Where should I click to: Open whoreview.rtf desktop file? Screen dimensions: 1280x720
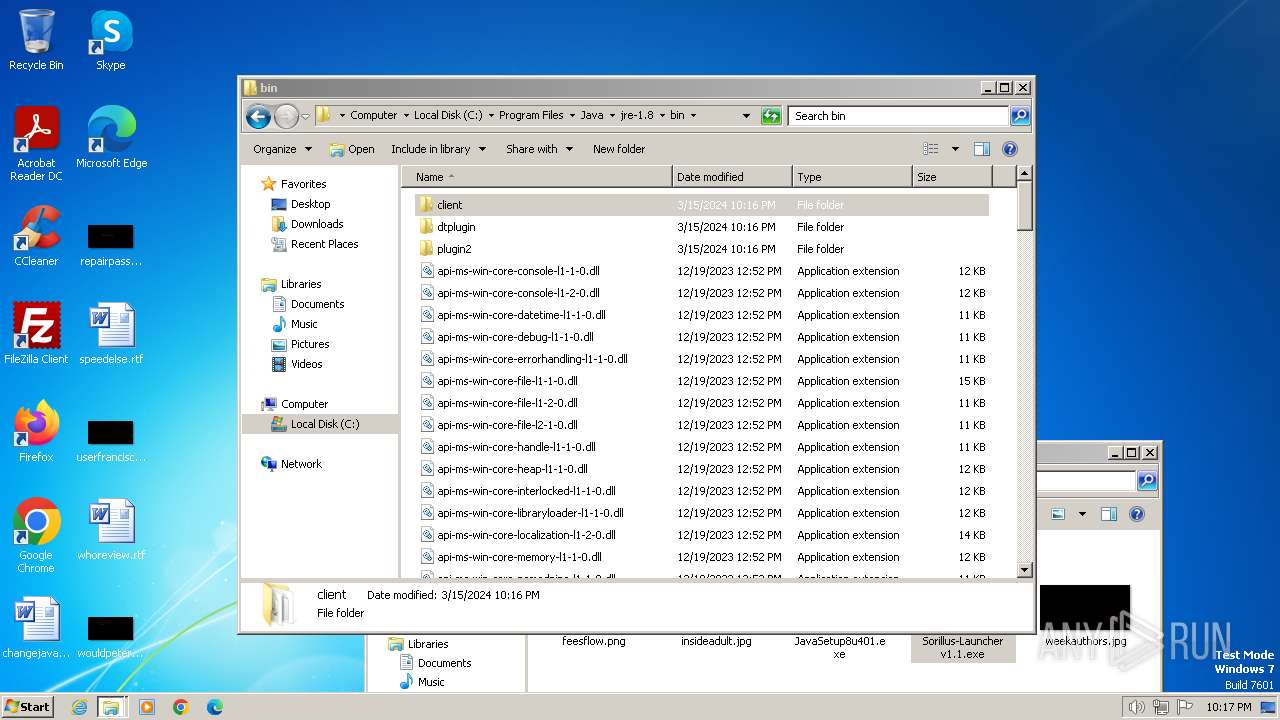pyautogui.click(x=111, y=529)
